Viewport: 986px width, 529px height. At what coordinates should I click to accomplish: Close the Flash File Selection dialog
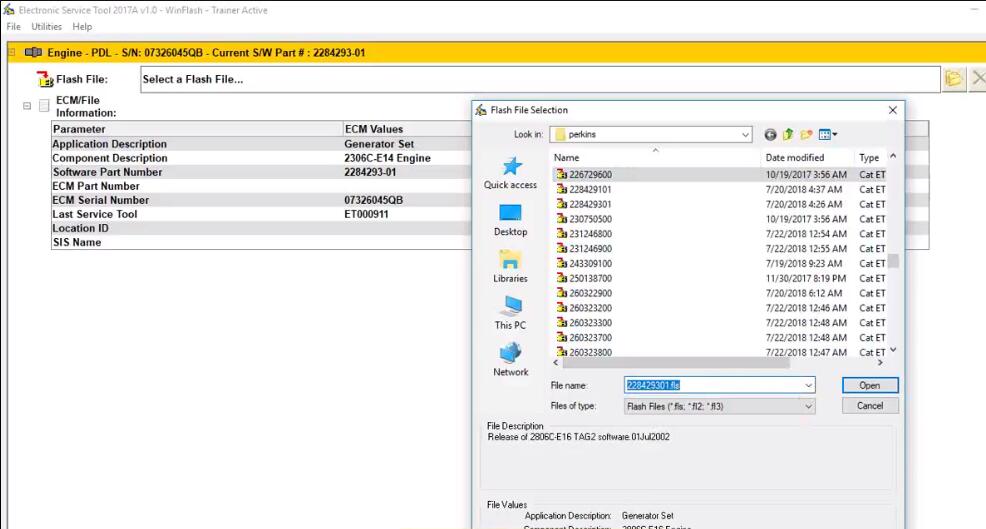pos(892,110)
